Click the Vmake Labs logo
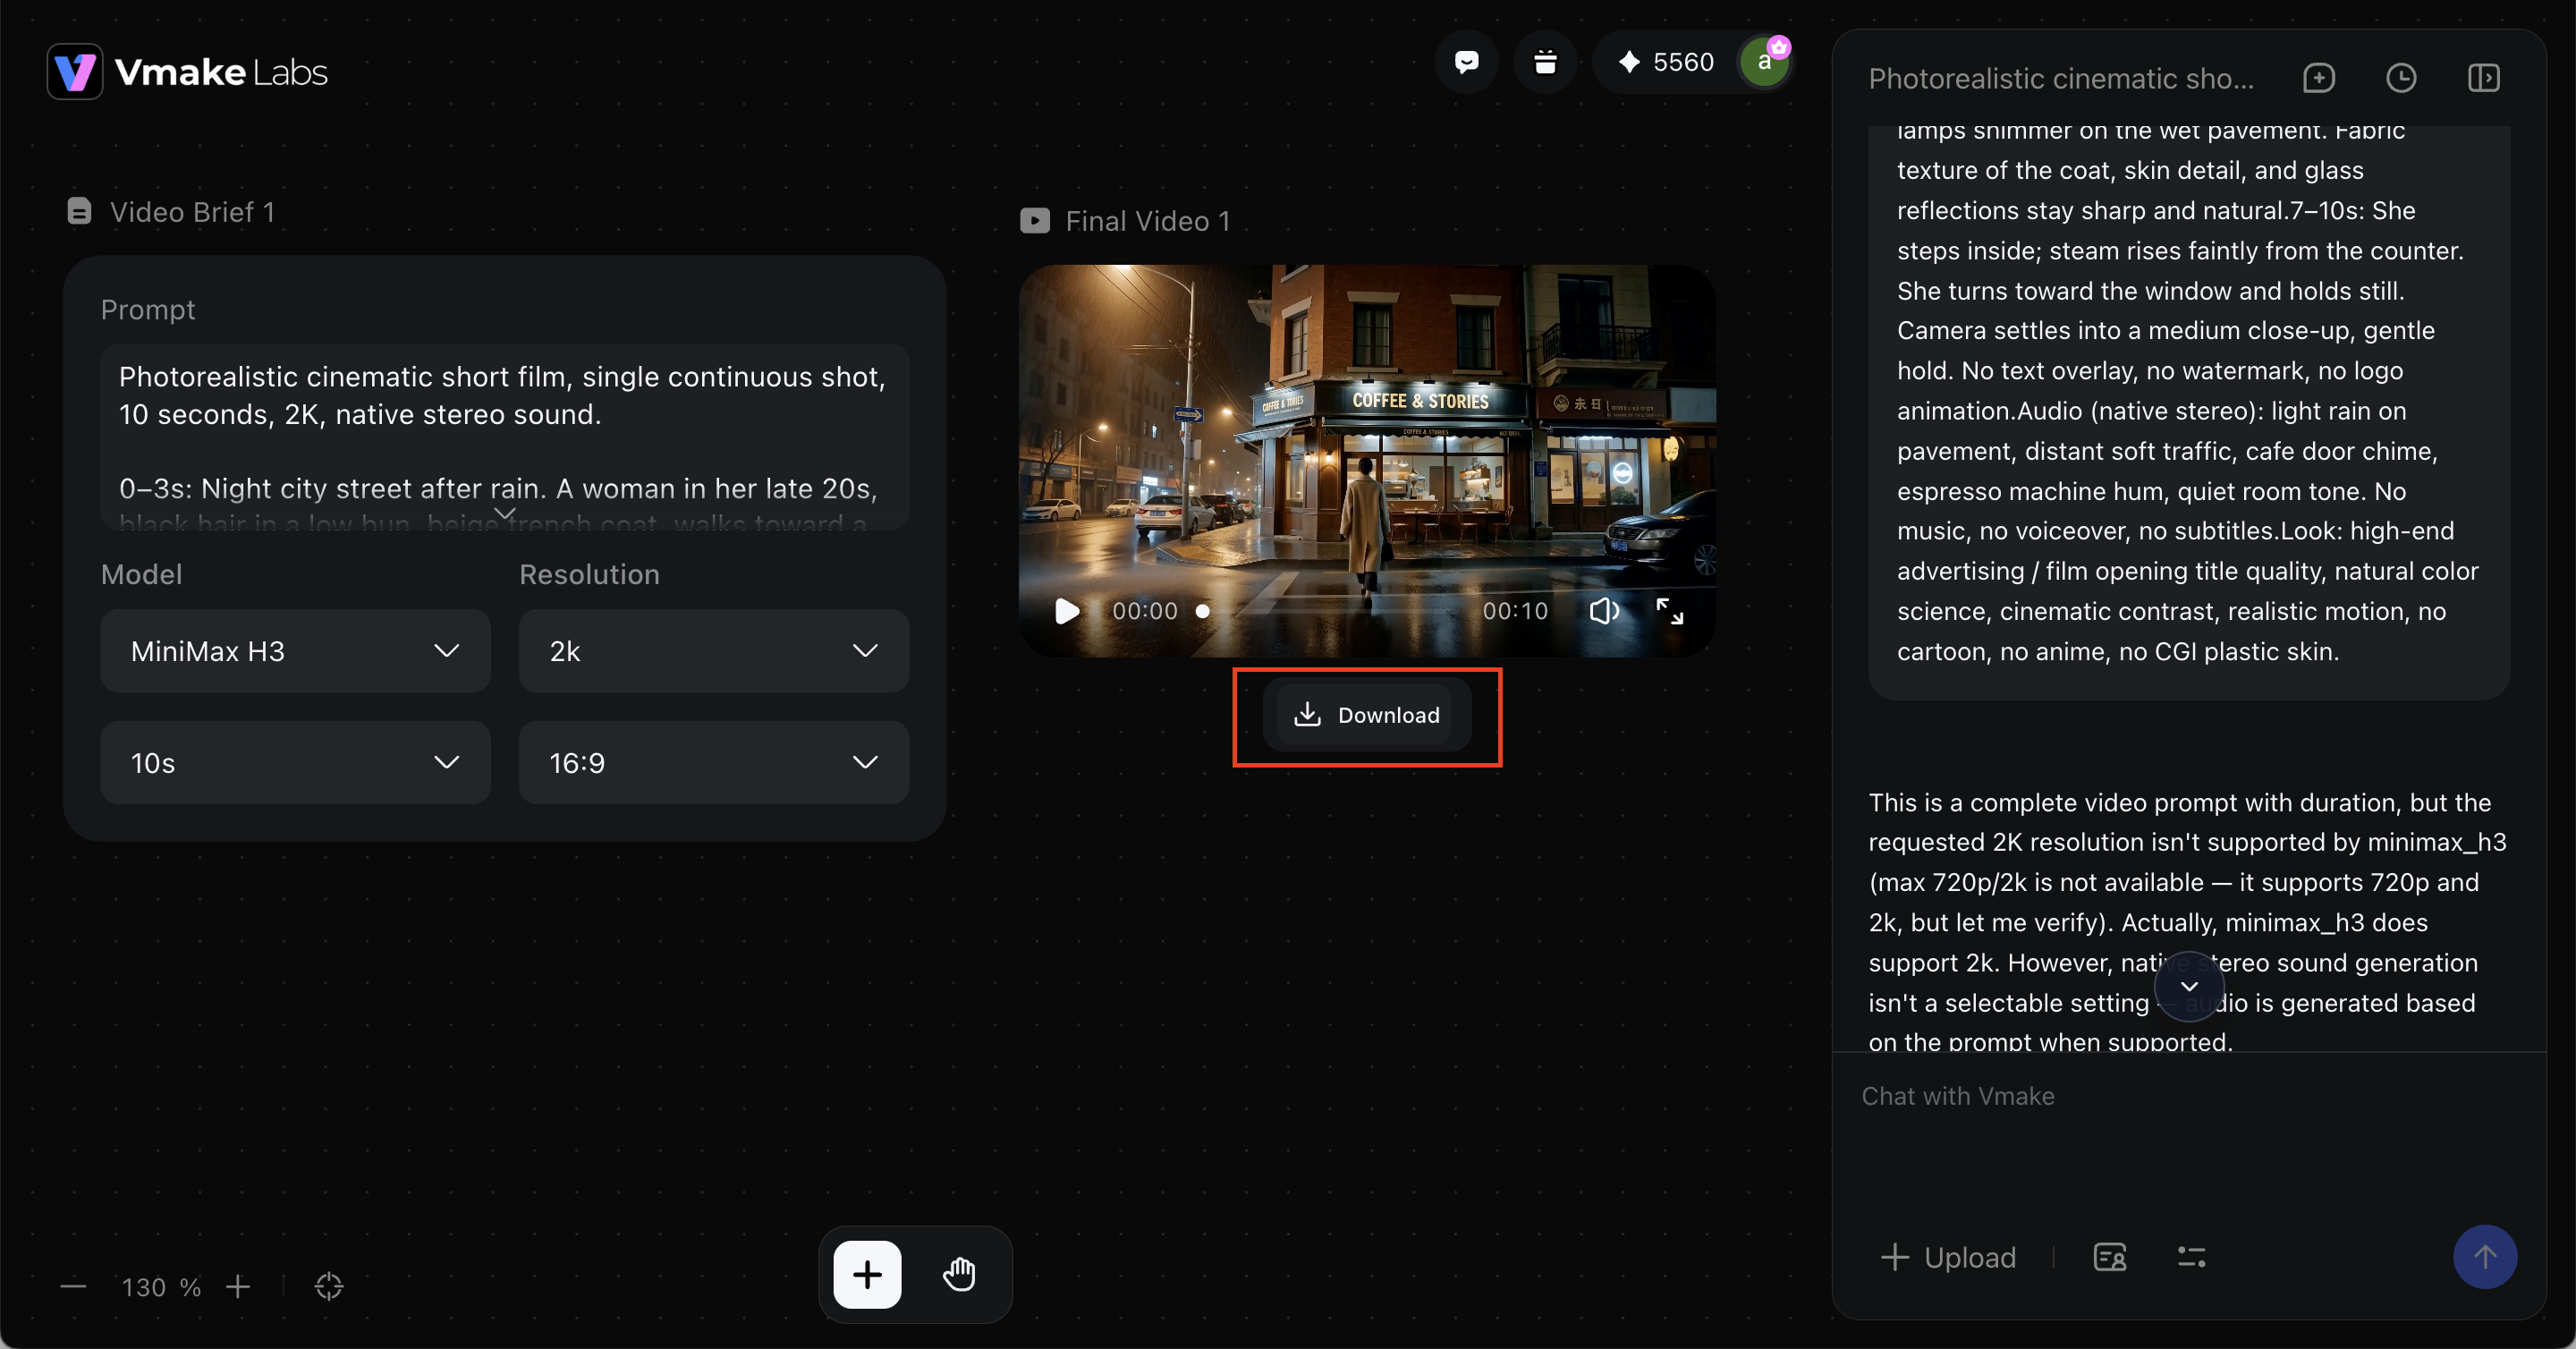 click(x=188, y=72)
